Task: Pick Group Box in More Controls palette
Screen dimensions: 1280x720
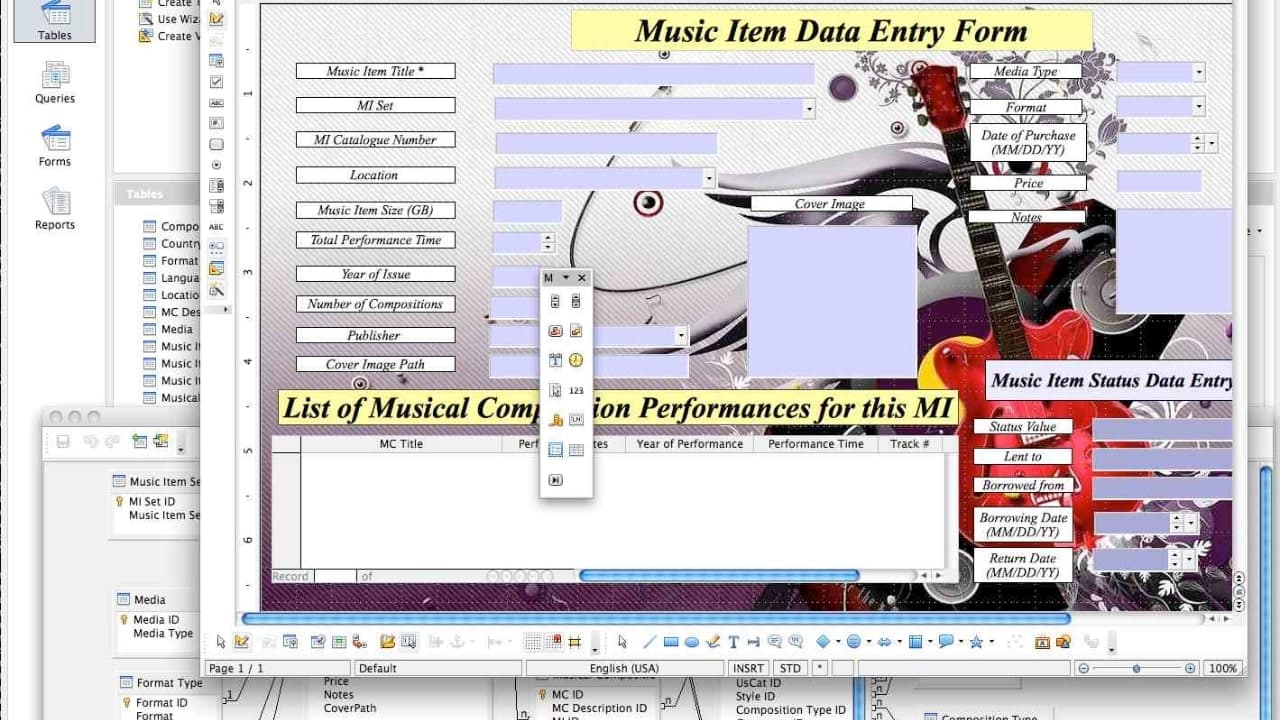Action: point(555,450)
